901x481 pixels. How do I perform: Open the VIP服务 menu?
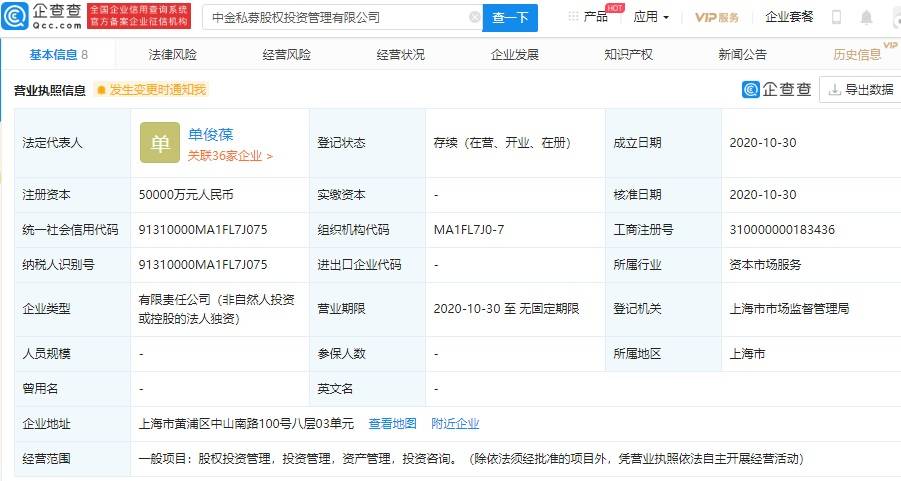[x=717, y=17]
